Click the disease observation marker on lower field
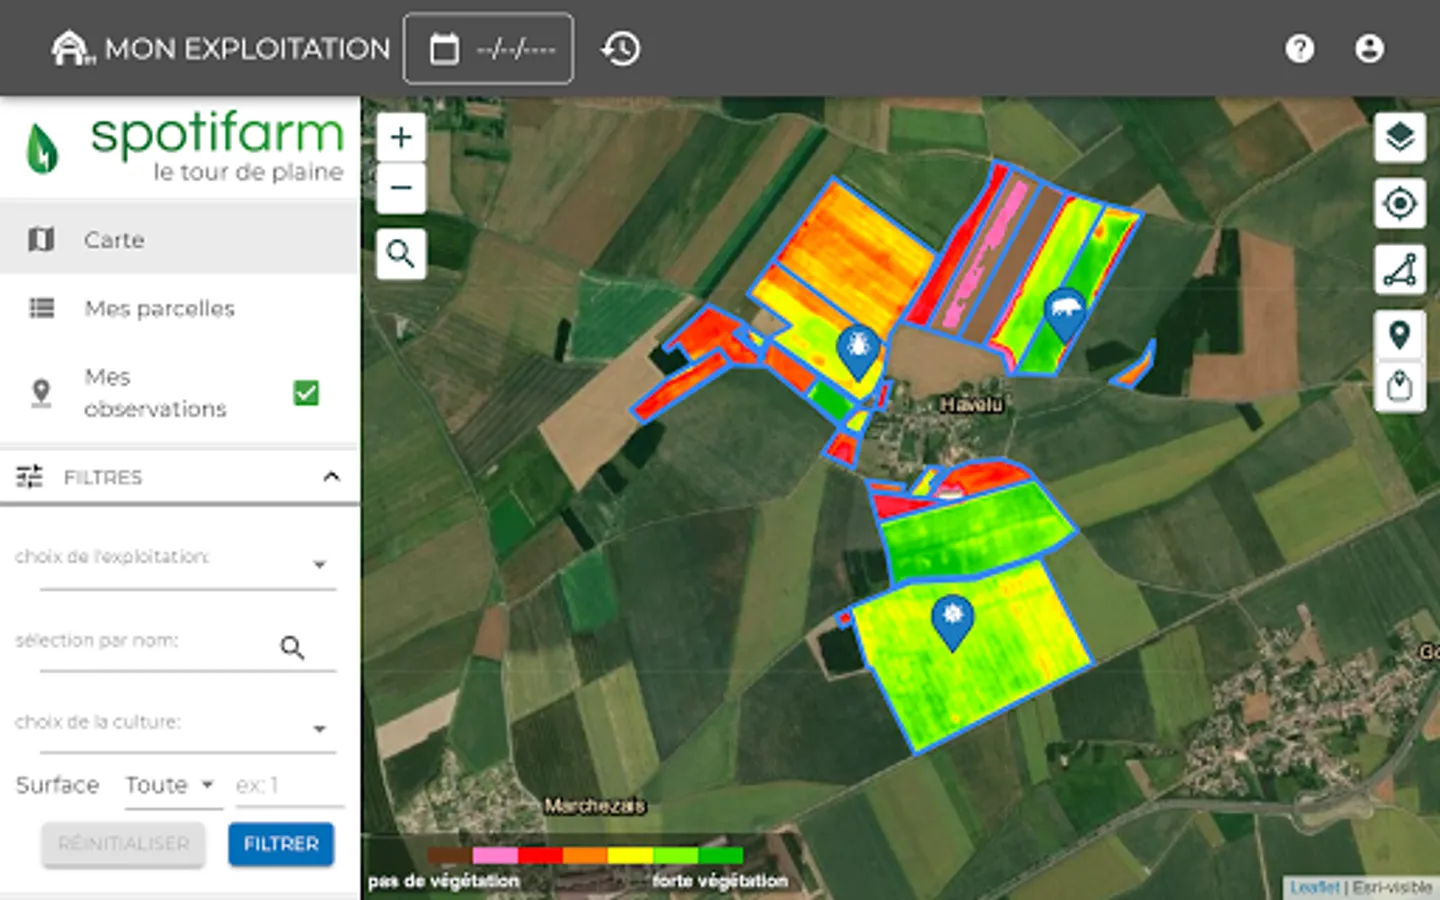 click(x=952, y=621)
